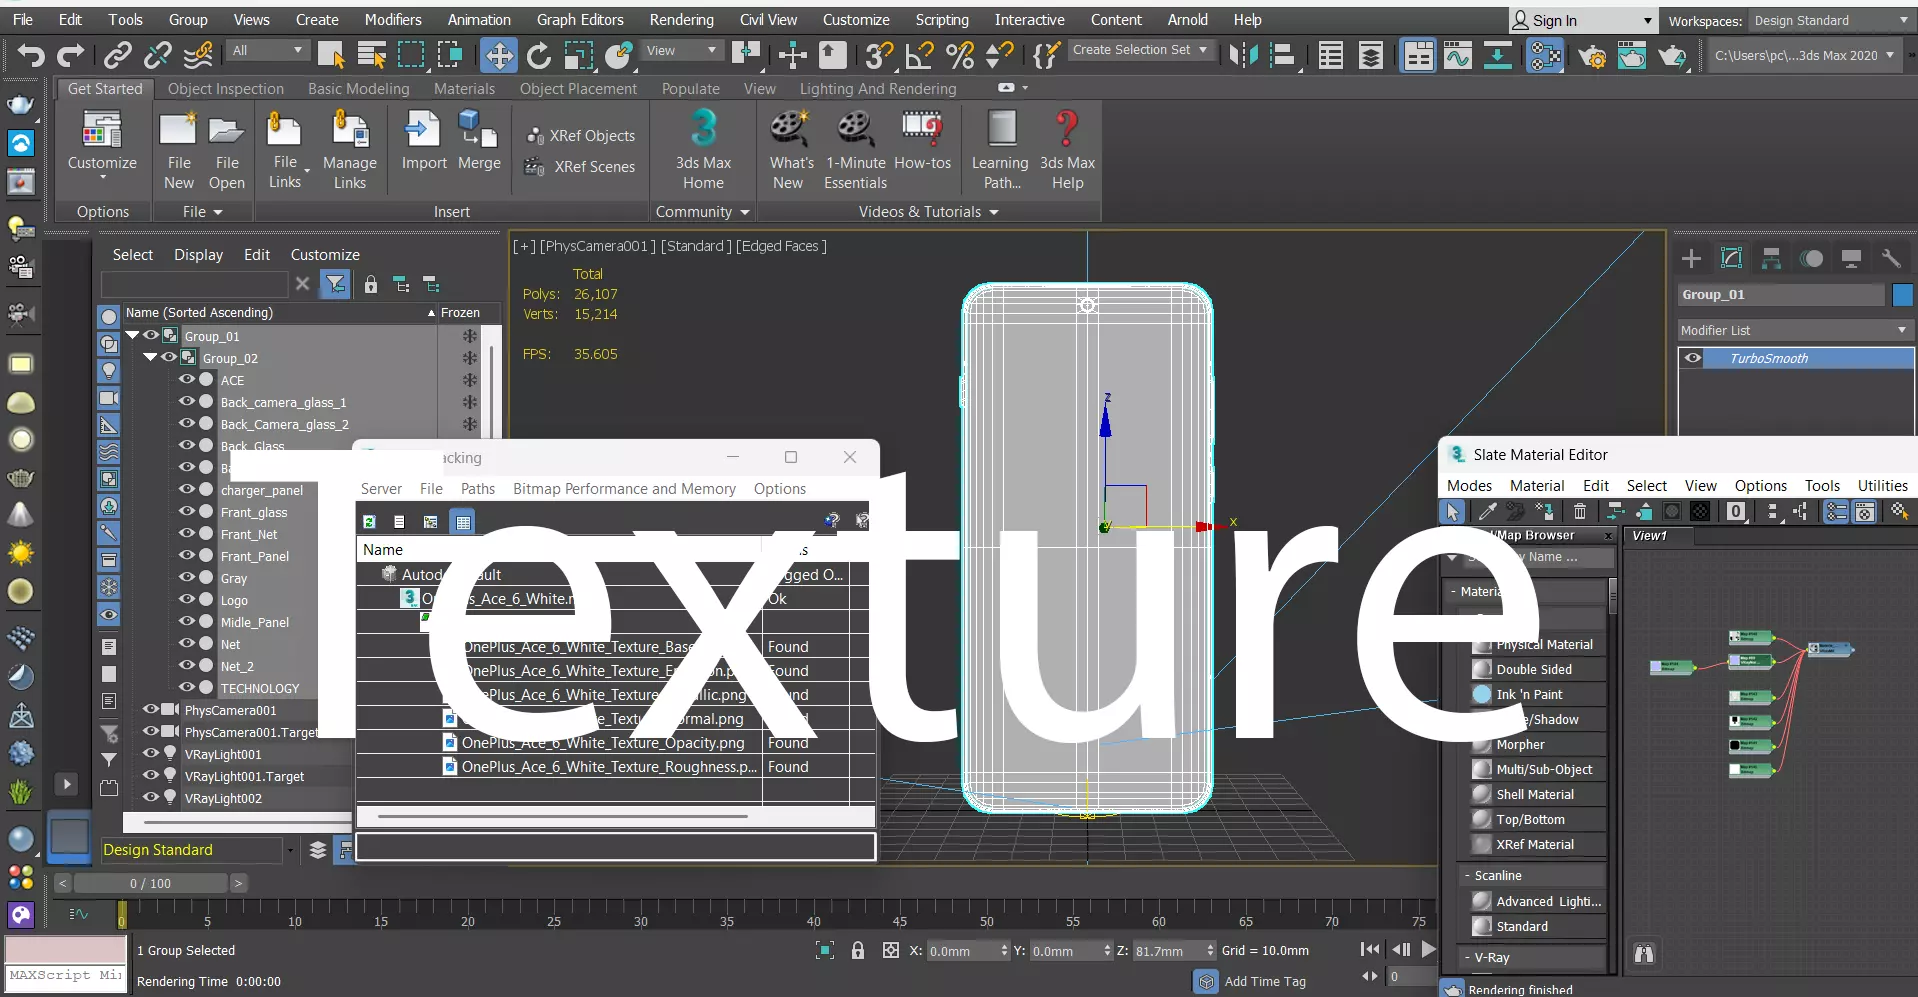The height and width of the screenshot is (997, 1918).
Task: Click the Group_01 object color swatch
Action: (1902, 295)
